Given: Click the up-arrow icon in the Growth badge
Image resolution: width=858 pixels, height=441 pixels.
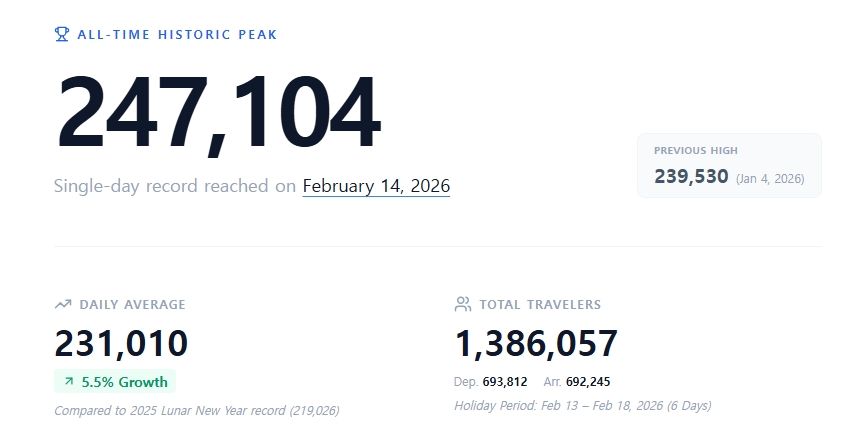Looking at the screenshot, I should click(69, 381).
